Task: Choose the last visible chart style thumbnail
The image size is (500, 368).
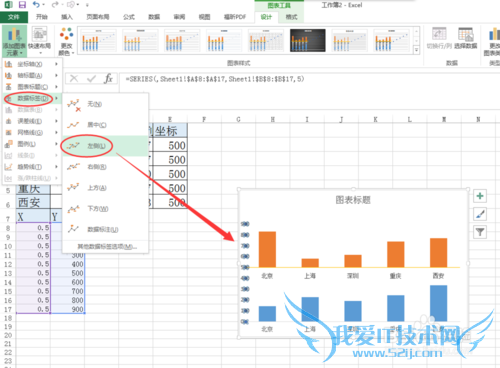Action: pyautogui.click(x=392, y=40)
